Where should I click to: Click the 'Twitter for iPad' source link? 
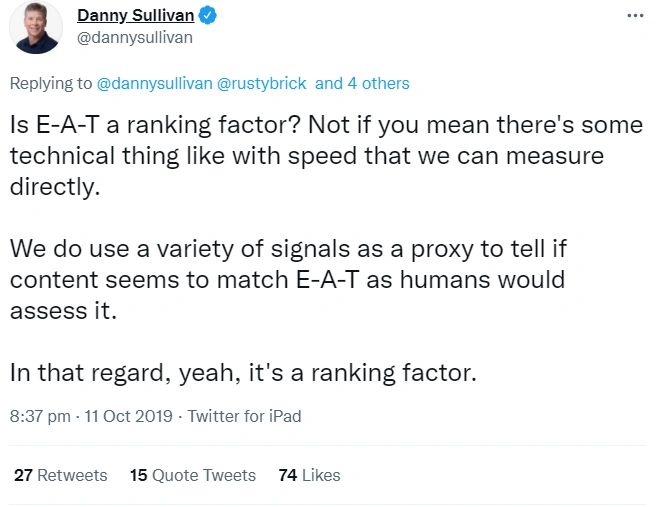tap(244, 416)
